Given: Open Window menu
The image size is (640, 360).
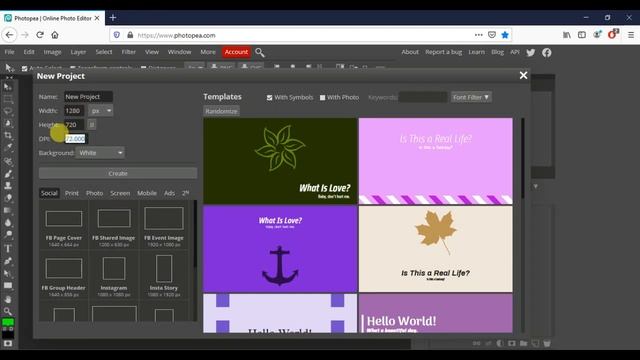Looking at the screenshot, I should pos(180,52).
